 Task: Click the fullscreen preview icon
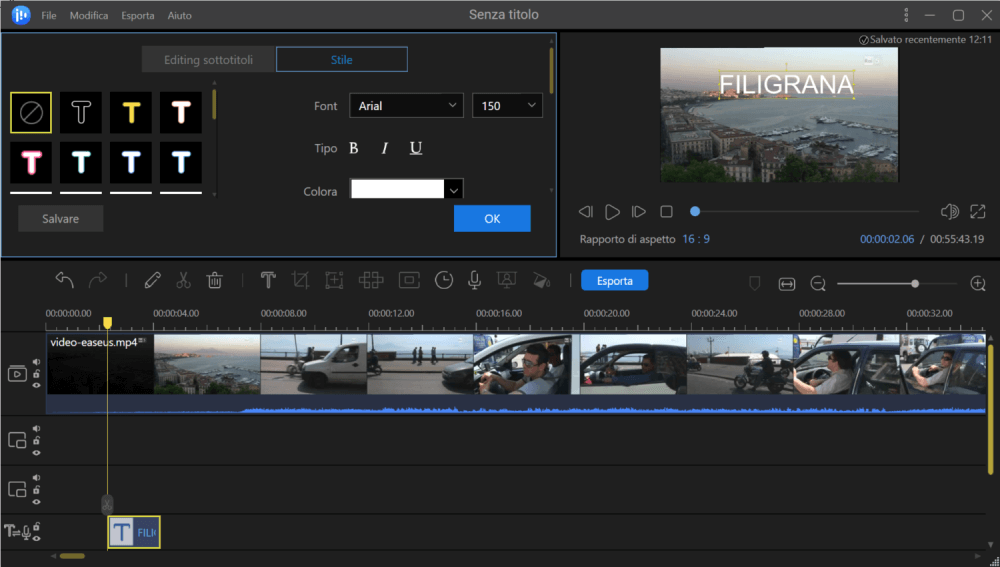tap(977, 212)
